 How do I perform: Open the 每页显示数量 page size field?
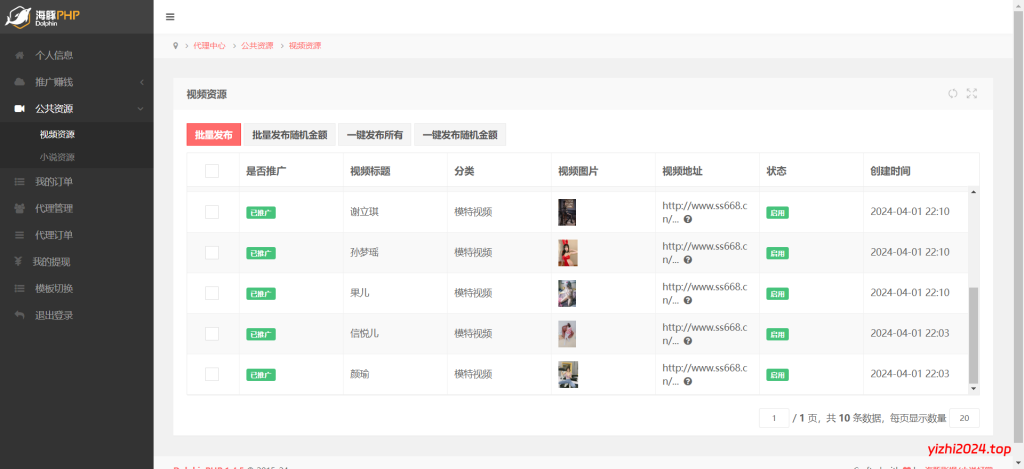[x=964, y=418]
